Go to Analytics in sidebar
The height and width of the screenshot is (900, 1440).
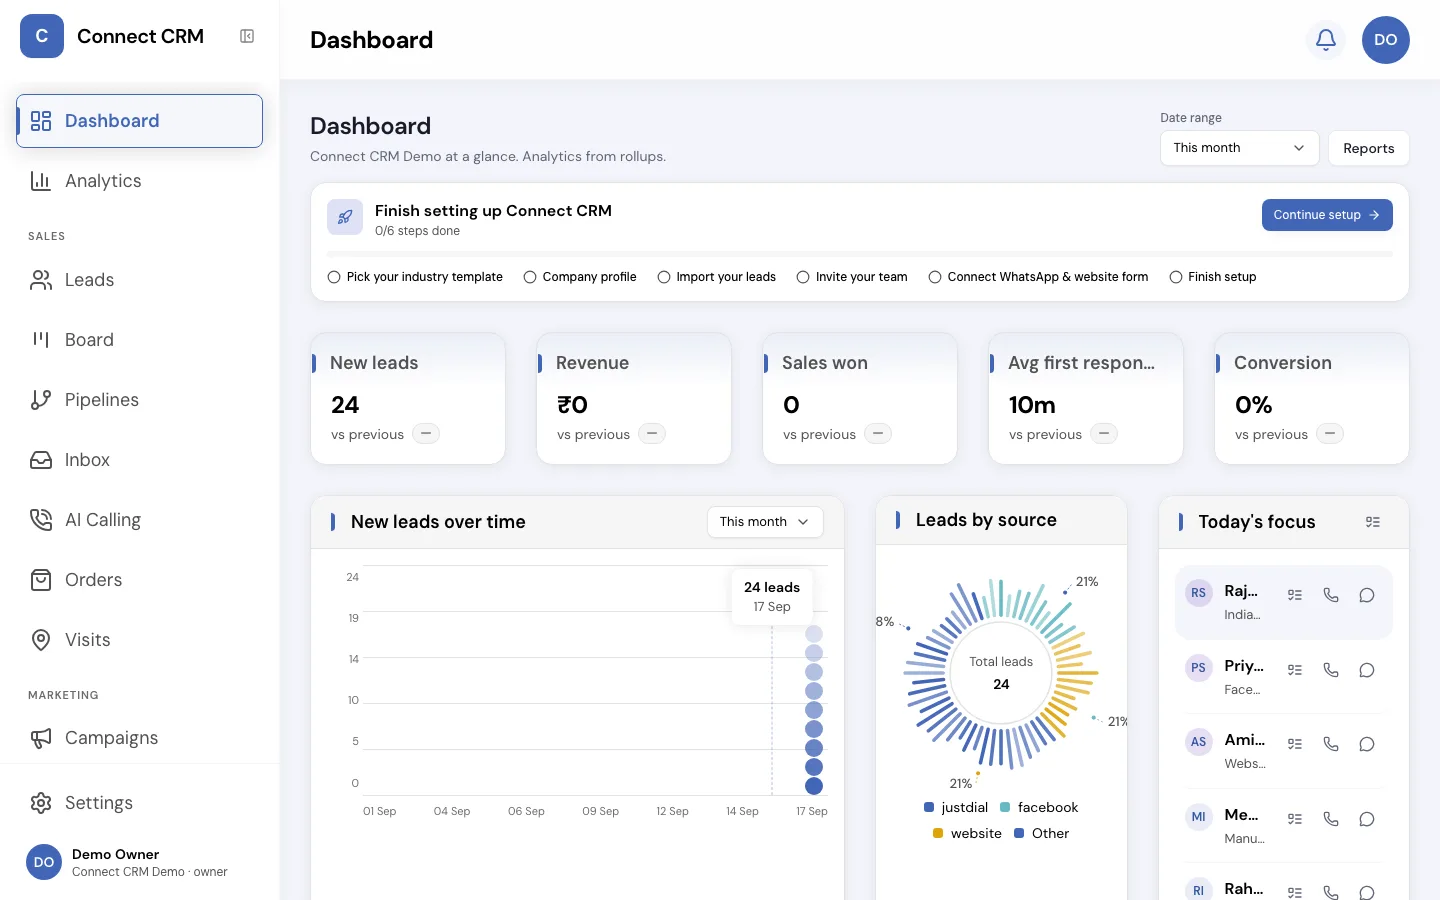pyautogui.click(x=140, y=181)
